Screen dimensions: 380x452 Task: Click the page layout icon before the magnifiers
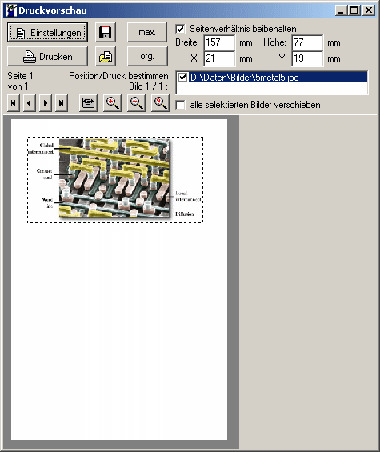click(88, 103)
